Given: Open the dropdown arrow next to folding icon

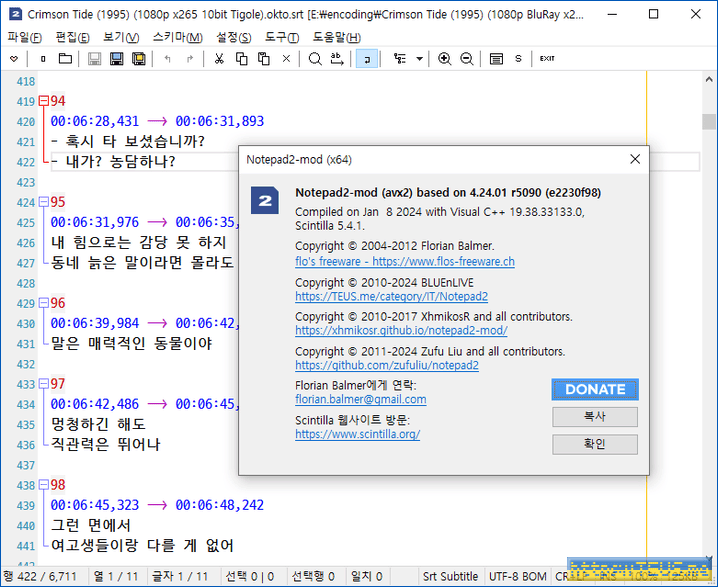Looking at the screenshot, I should coord(419,59).
